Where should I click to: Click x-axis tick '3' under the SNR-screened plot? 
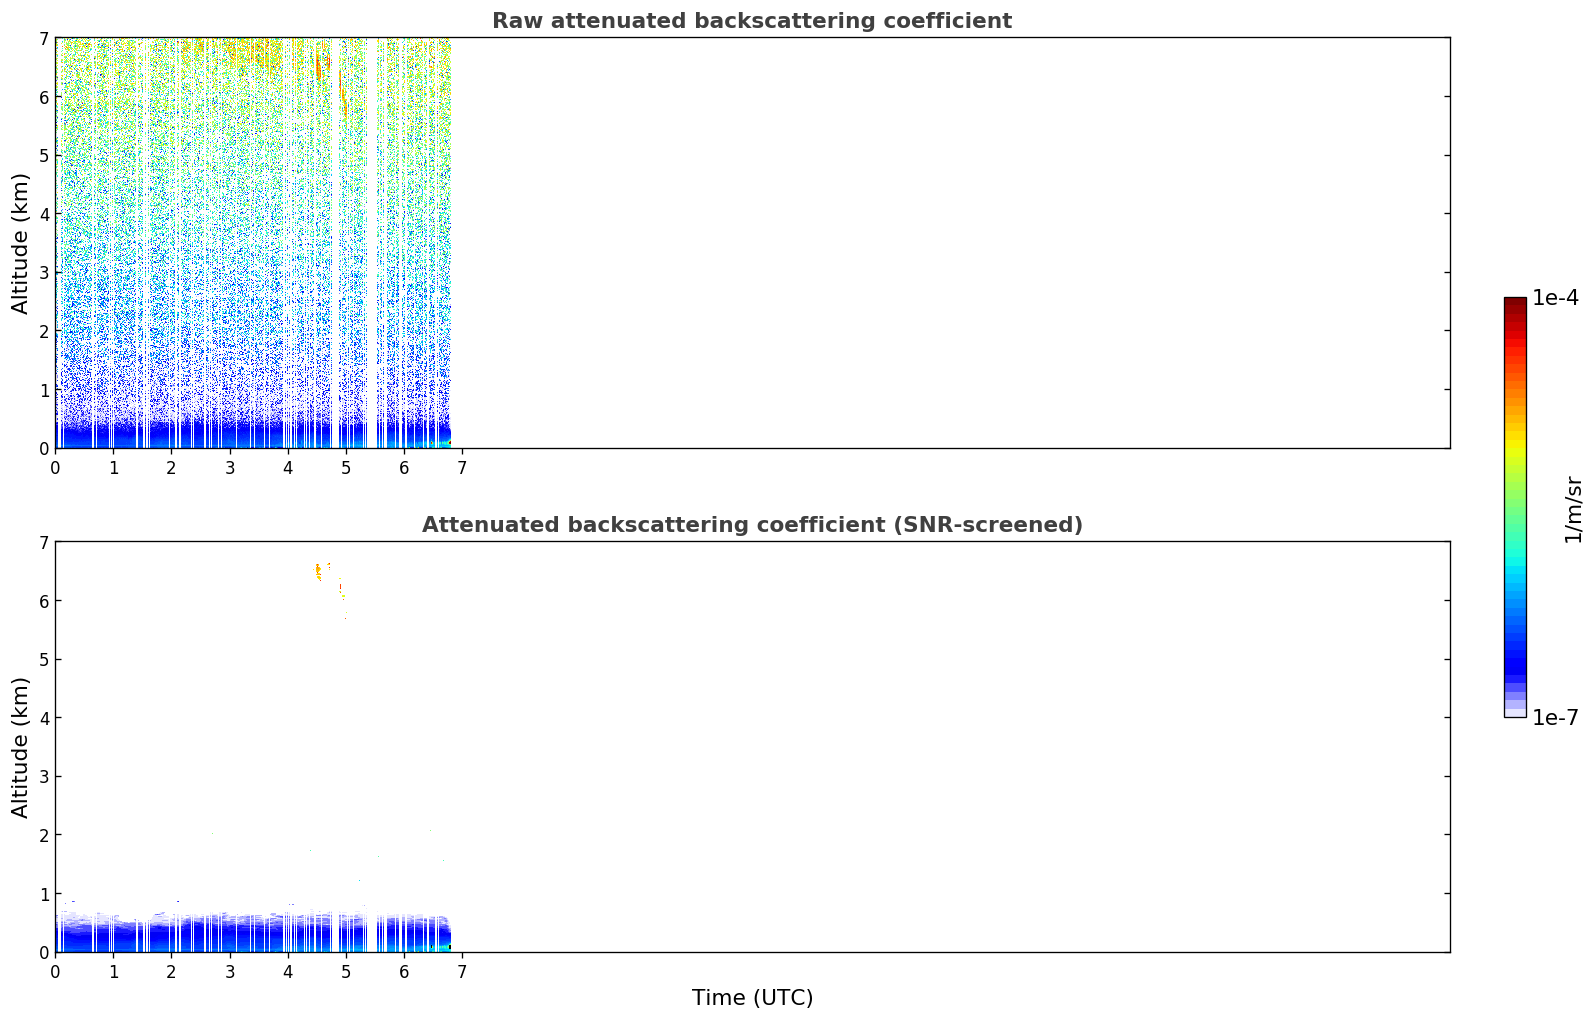pyautogui.click(x=230, y=972)
